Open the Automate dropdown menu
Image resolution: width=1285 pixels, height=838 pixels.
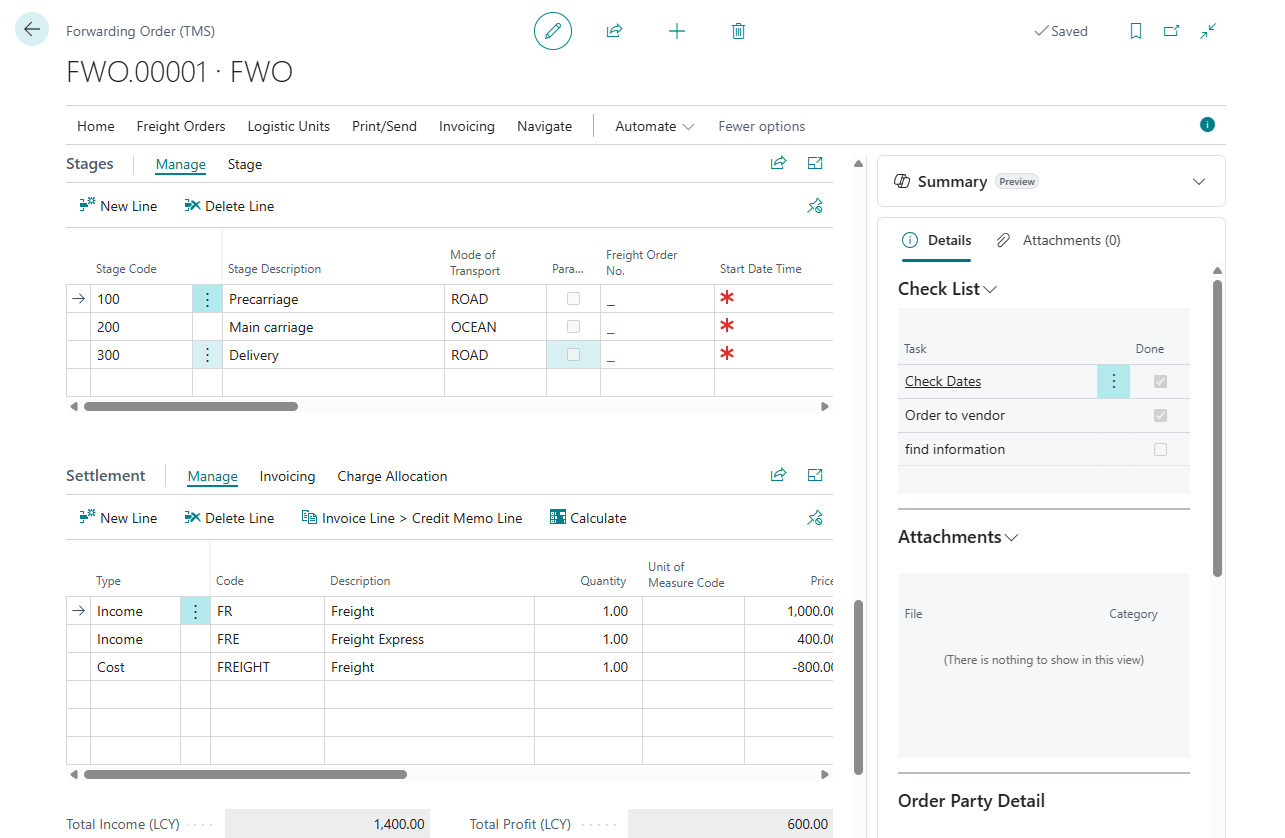[x=655, y=126]
